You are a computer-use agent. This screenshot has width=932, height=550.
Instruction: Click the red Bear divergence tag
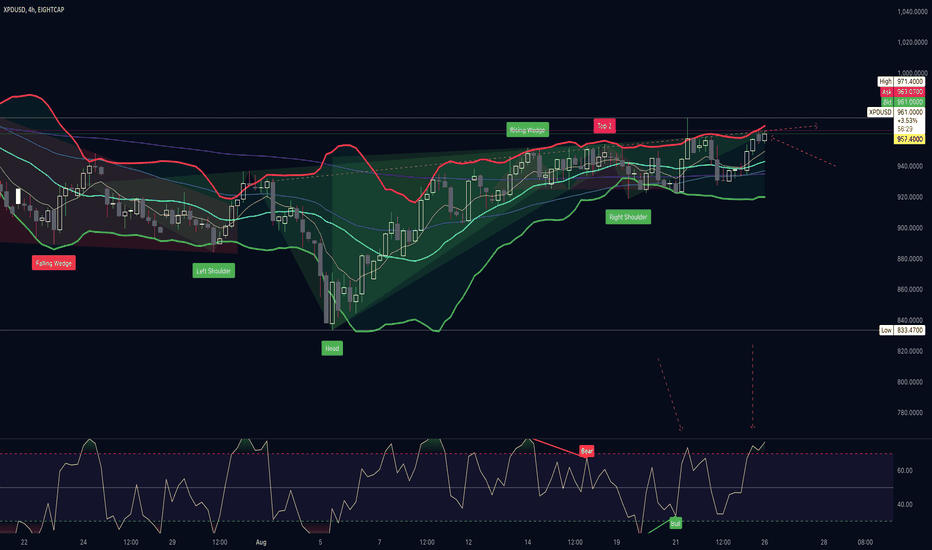click(x=587, y=451)
